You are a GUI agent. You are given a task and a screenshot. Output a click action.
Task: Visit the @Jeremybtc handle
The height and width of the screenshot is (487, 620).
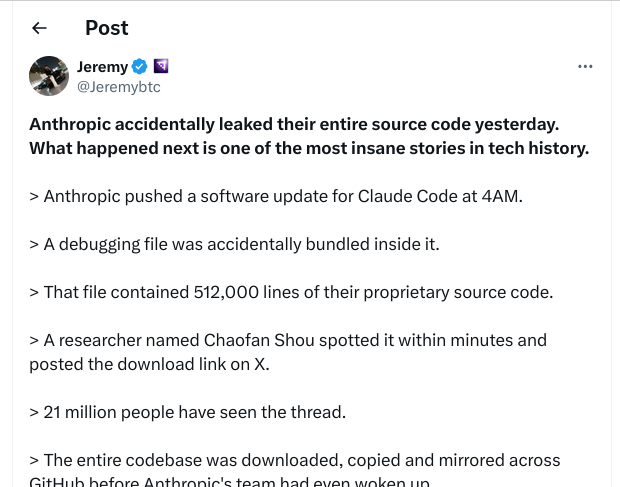pyautogui.click(x=118, y=87)
